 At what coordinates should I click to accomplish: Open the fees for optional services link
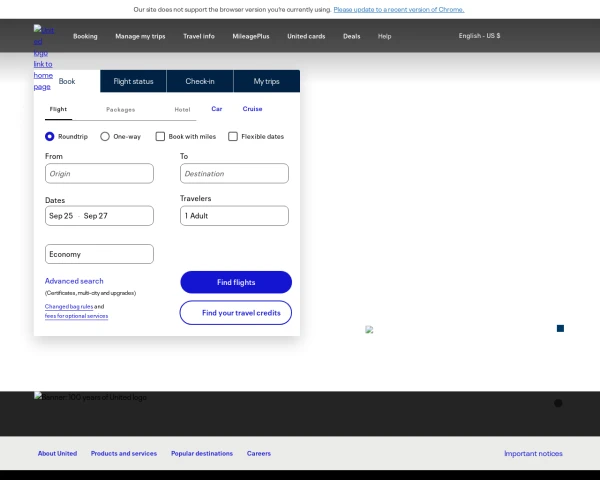click(76, 316)
